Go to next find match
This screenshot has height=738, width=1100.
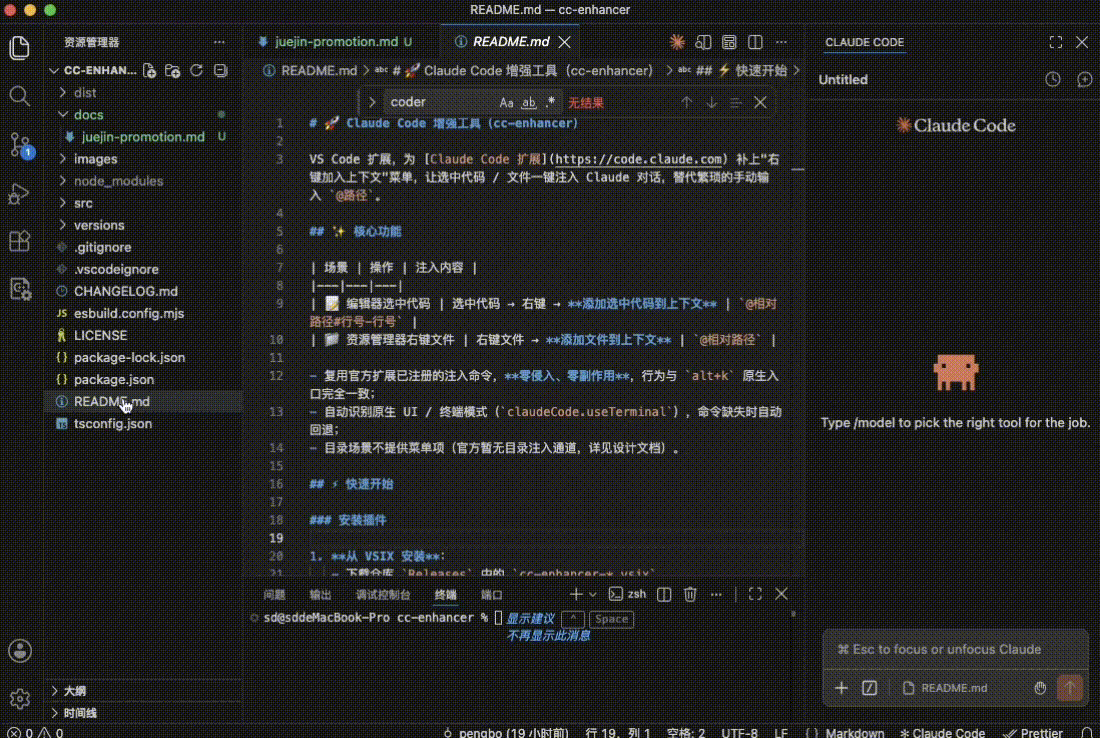click(x=711, y=102)
